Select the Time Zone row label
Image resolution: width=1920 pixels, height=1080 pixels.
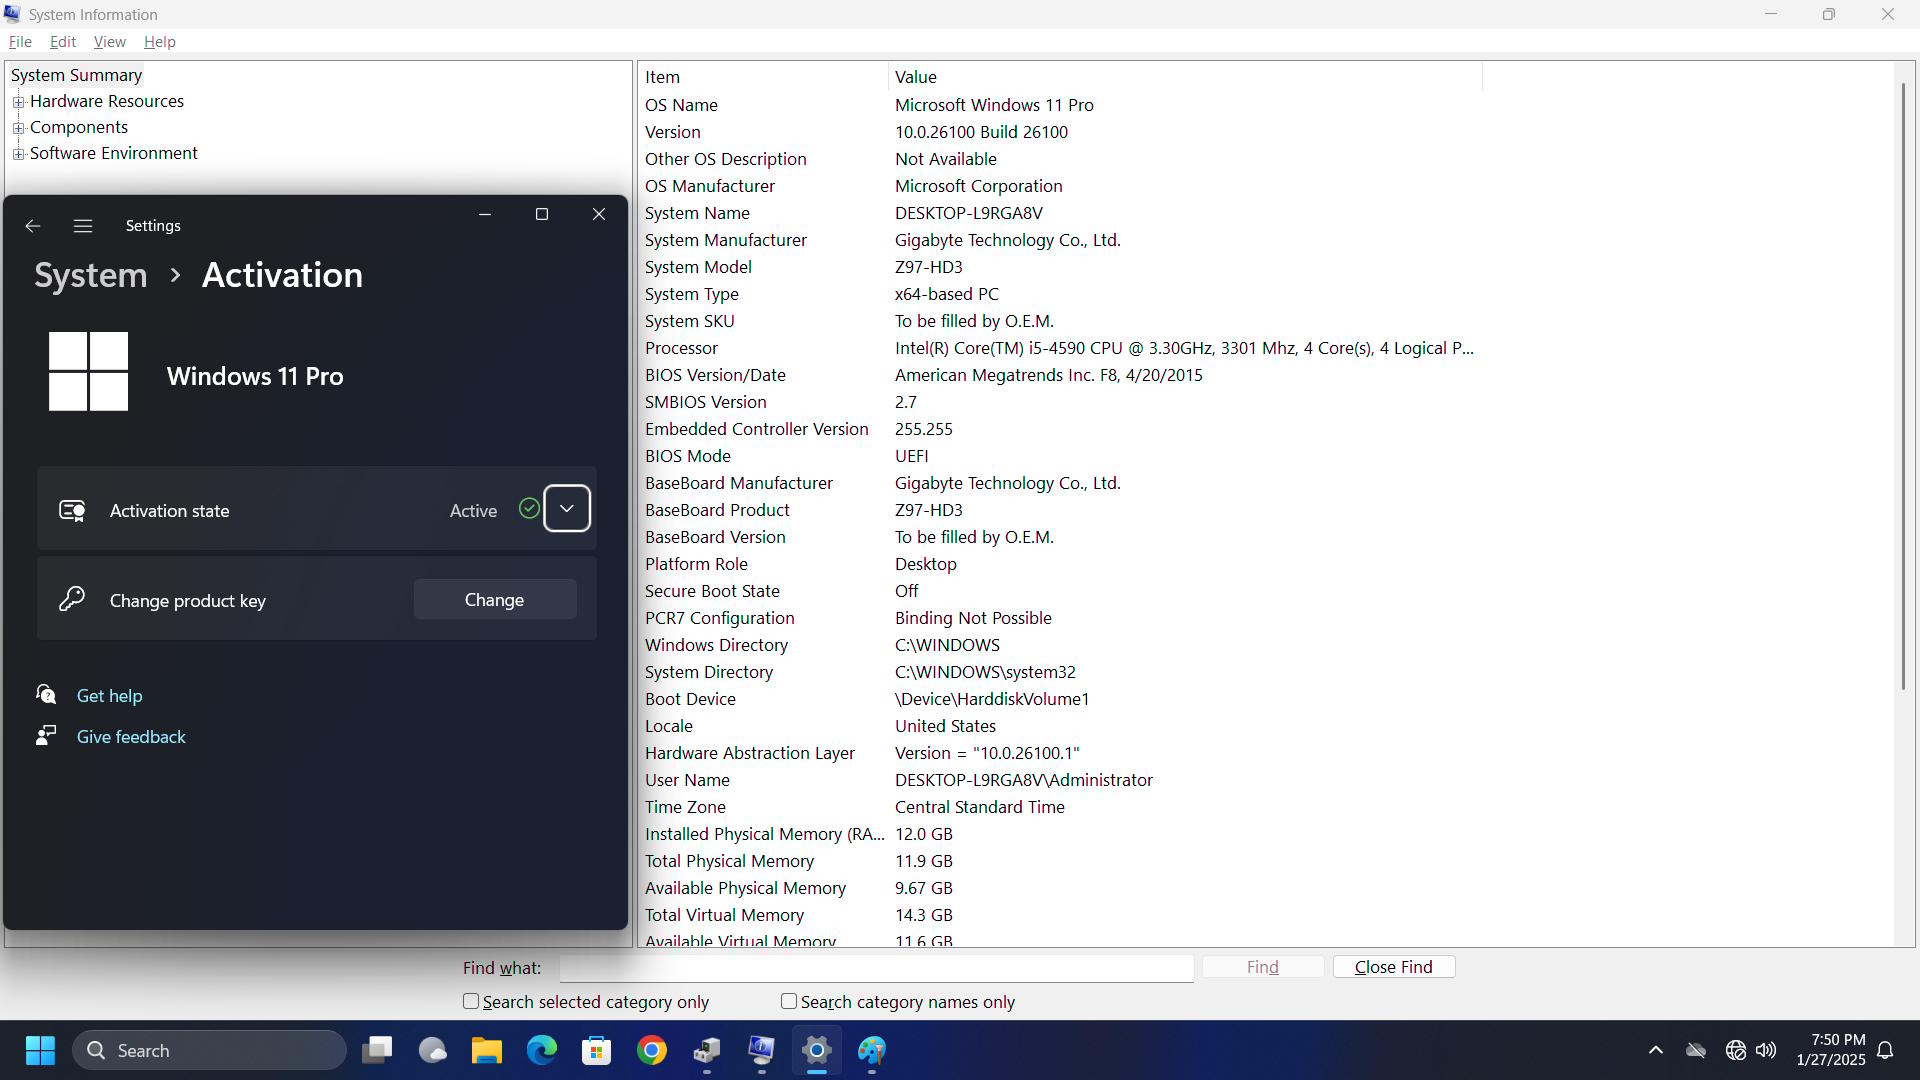coord(686,807)
